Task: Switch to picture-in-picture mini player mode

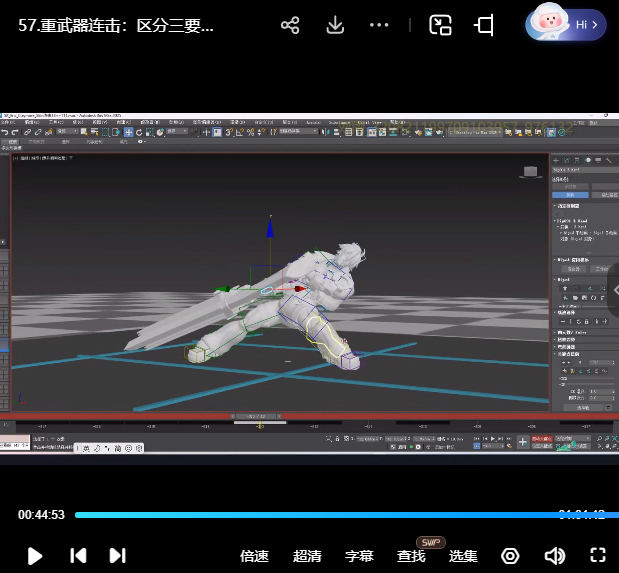Action: click(x=440, y=25)
